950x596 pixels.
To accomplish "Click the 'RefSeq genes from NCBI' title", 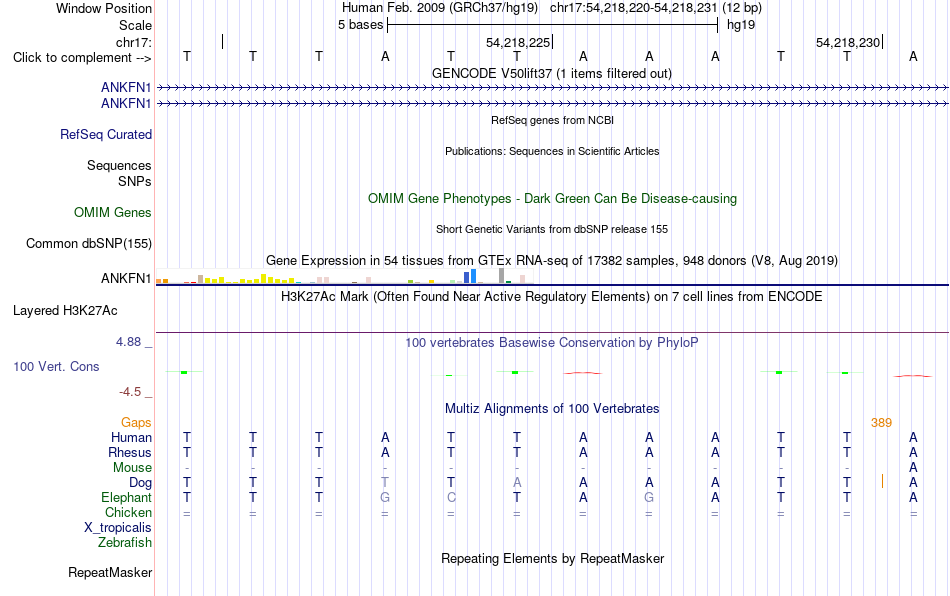I will coord(552,121).
